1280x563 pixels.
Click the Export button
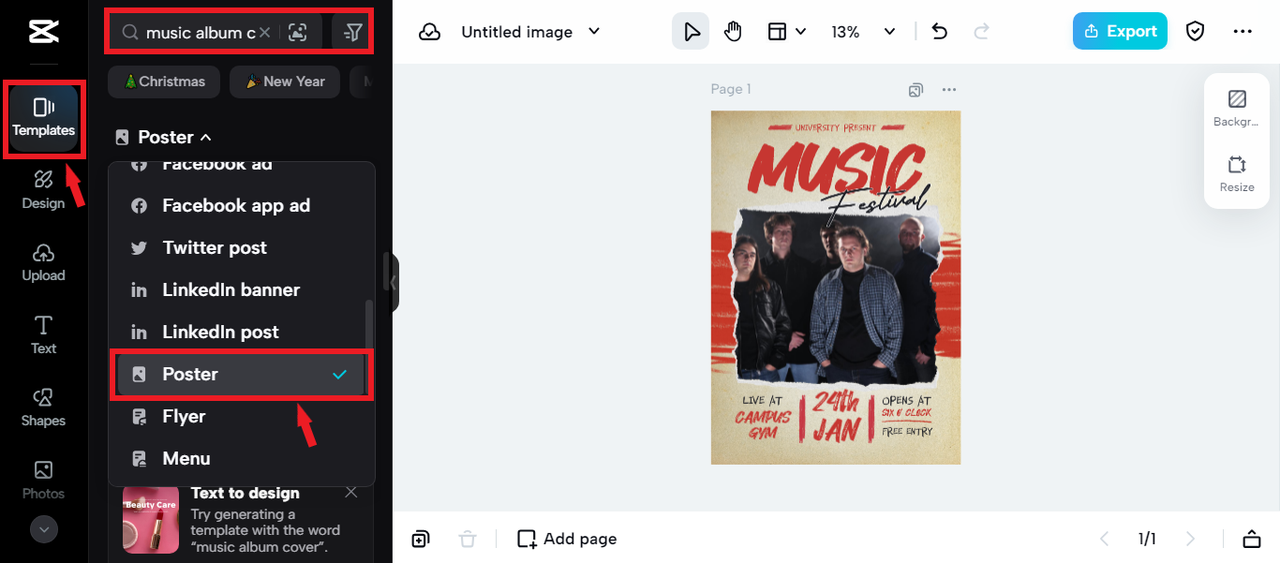pos(1120,31)
